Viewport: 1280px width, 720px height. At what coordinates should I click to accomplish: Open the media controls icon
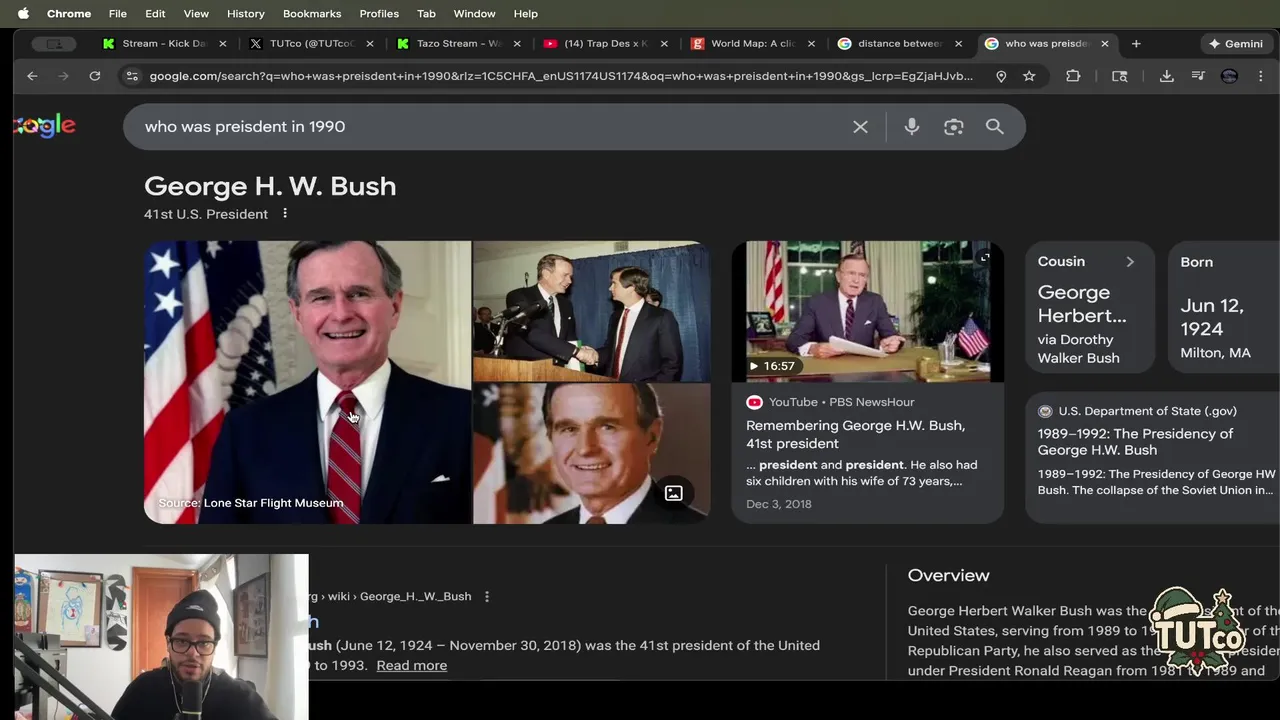pos(1198,76)
